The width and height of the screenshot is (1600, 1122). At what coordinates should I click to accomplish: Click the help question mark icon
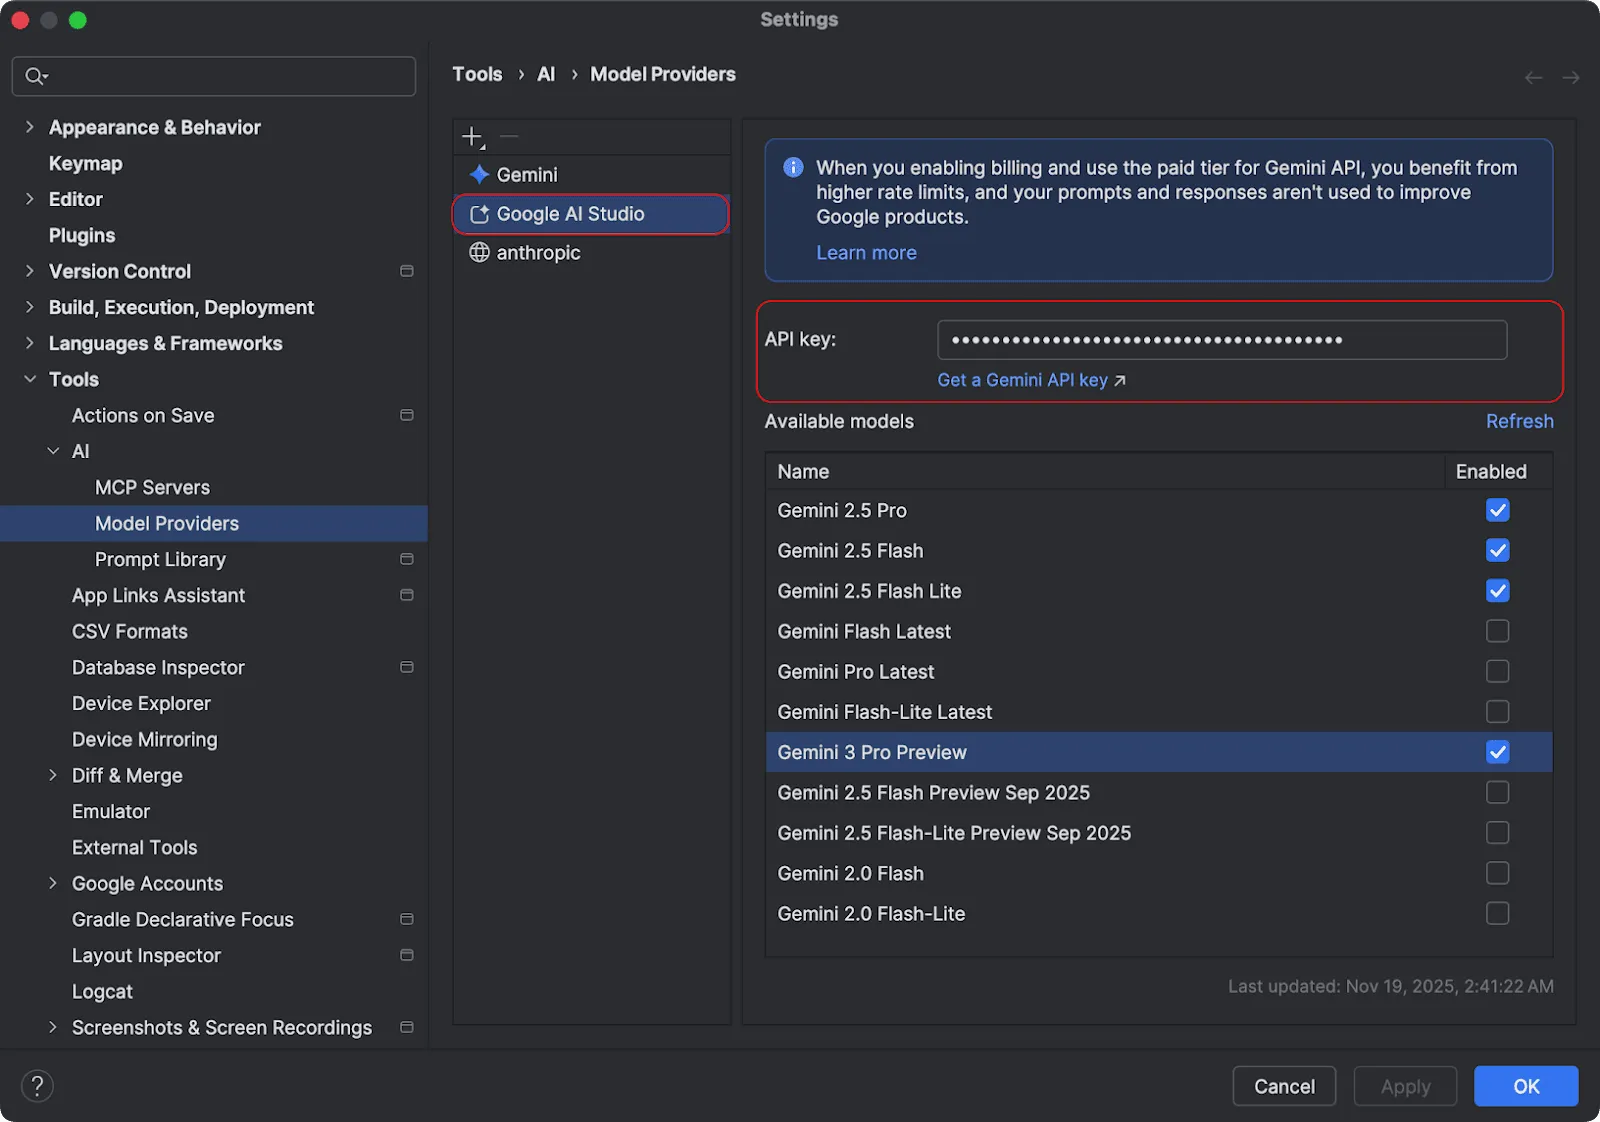coord(37,1086)
